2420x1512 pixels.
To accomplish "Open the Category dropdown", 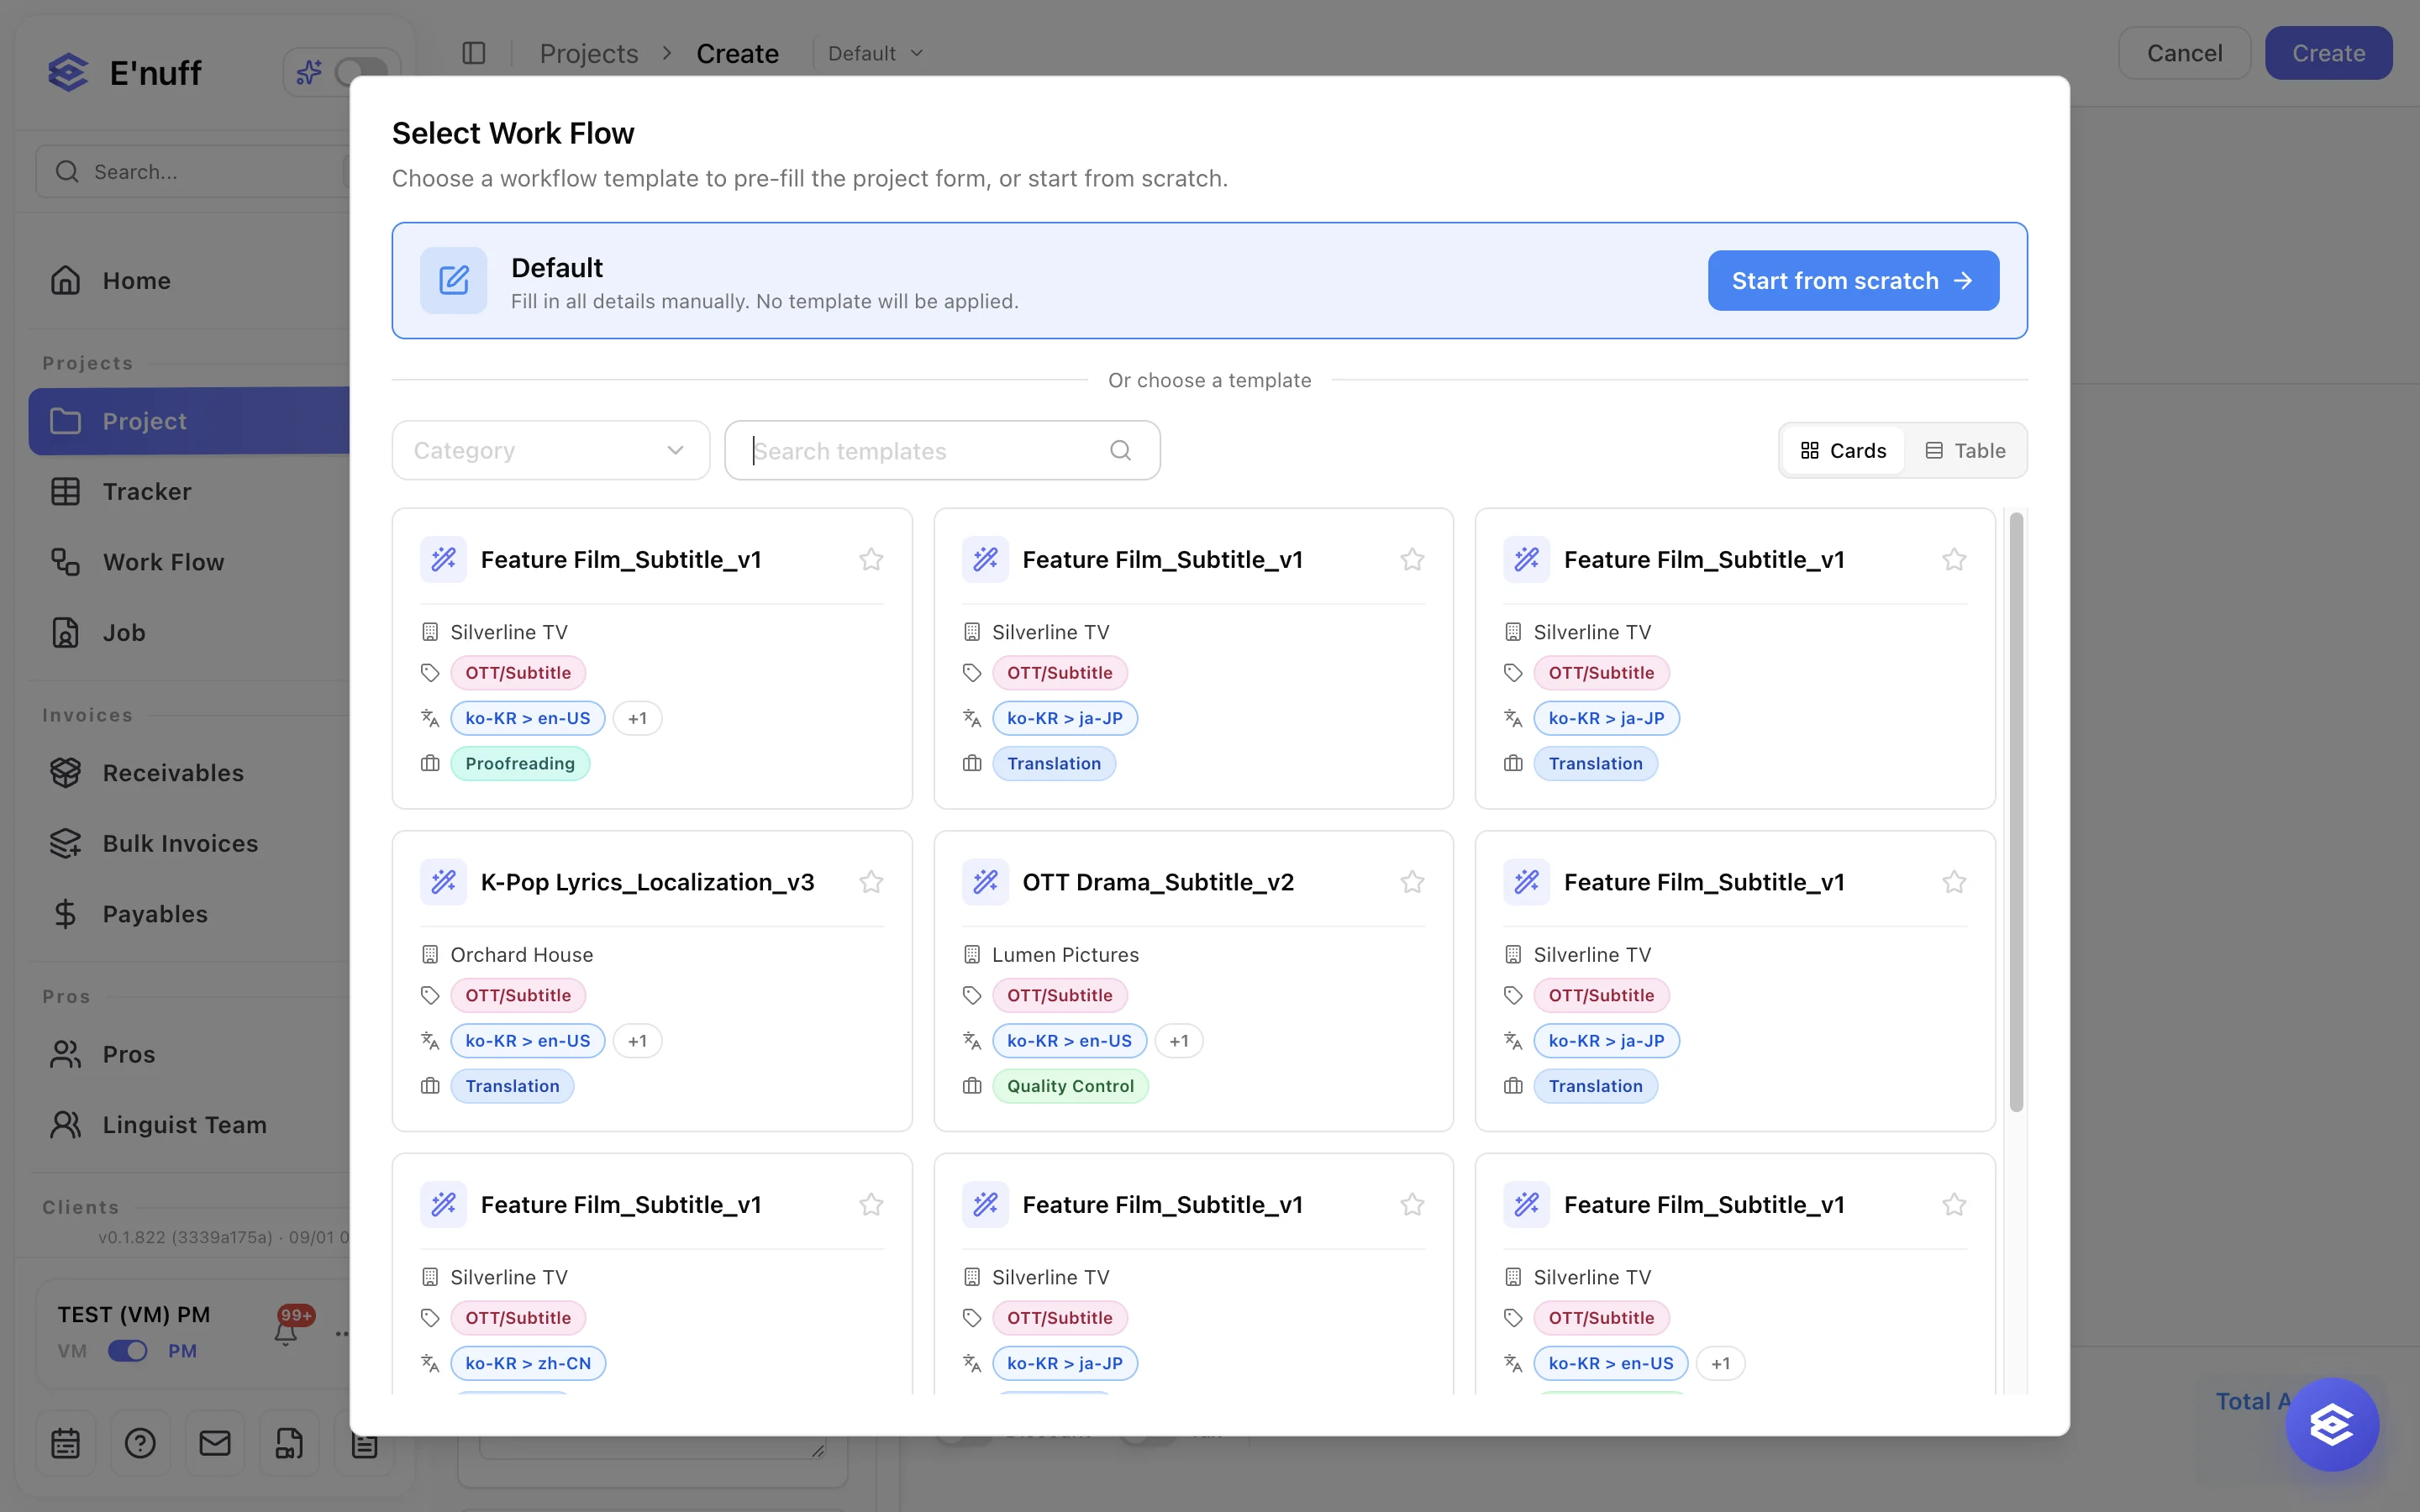I will pos(551,451).
